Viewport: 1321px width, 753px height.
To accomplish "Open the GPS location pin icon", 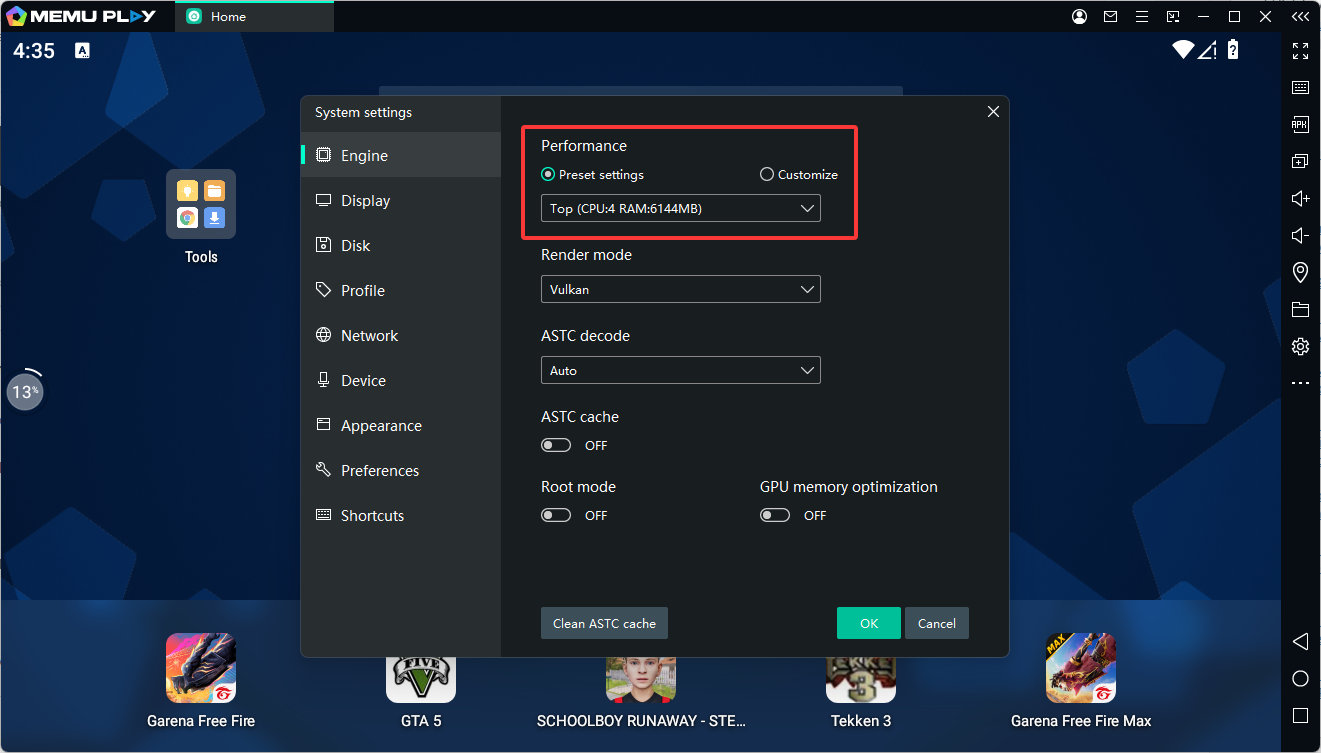I will point(1300,272).
